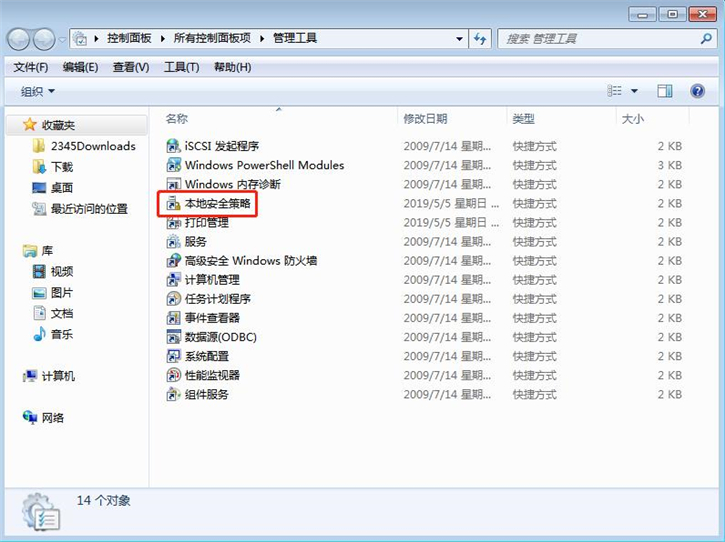725x542 pixels.
Task: Select the Windows 内存诊断 icon
Action: 173,185
